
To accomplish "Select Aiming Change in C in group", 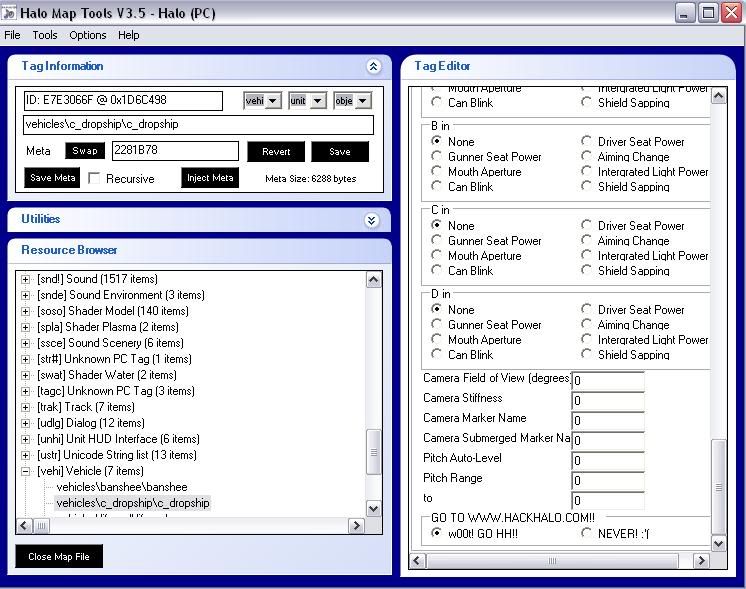I will pyautogui.click(x=586, y=240).
